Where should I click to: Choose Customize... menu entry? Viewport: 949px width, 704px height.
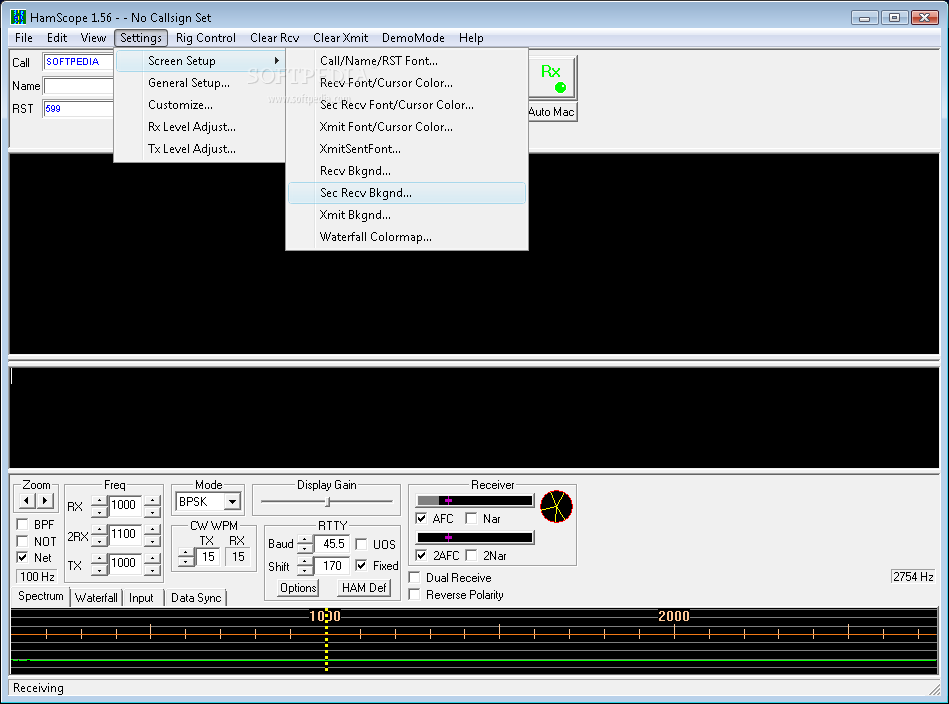(200, 105)
